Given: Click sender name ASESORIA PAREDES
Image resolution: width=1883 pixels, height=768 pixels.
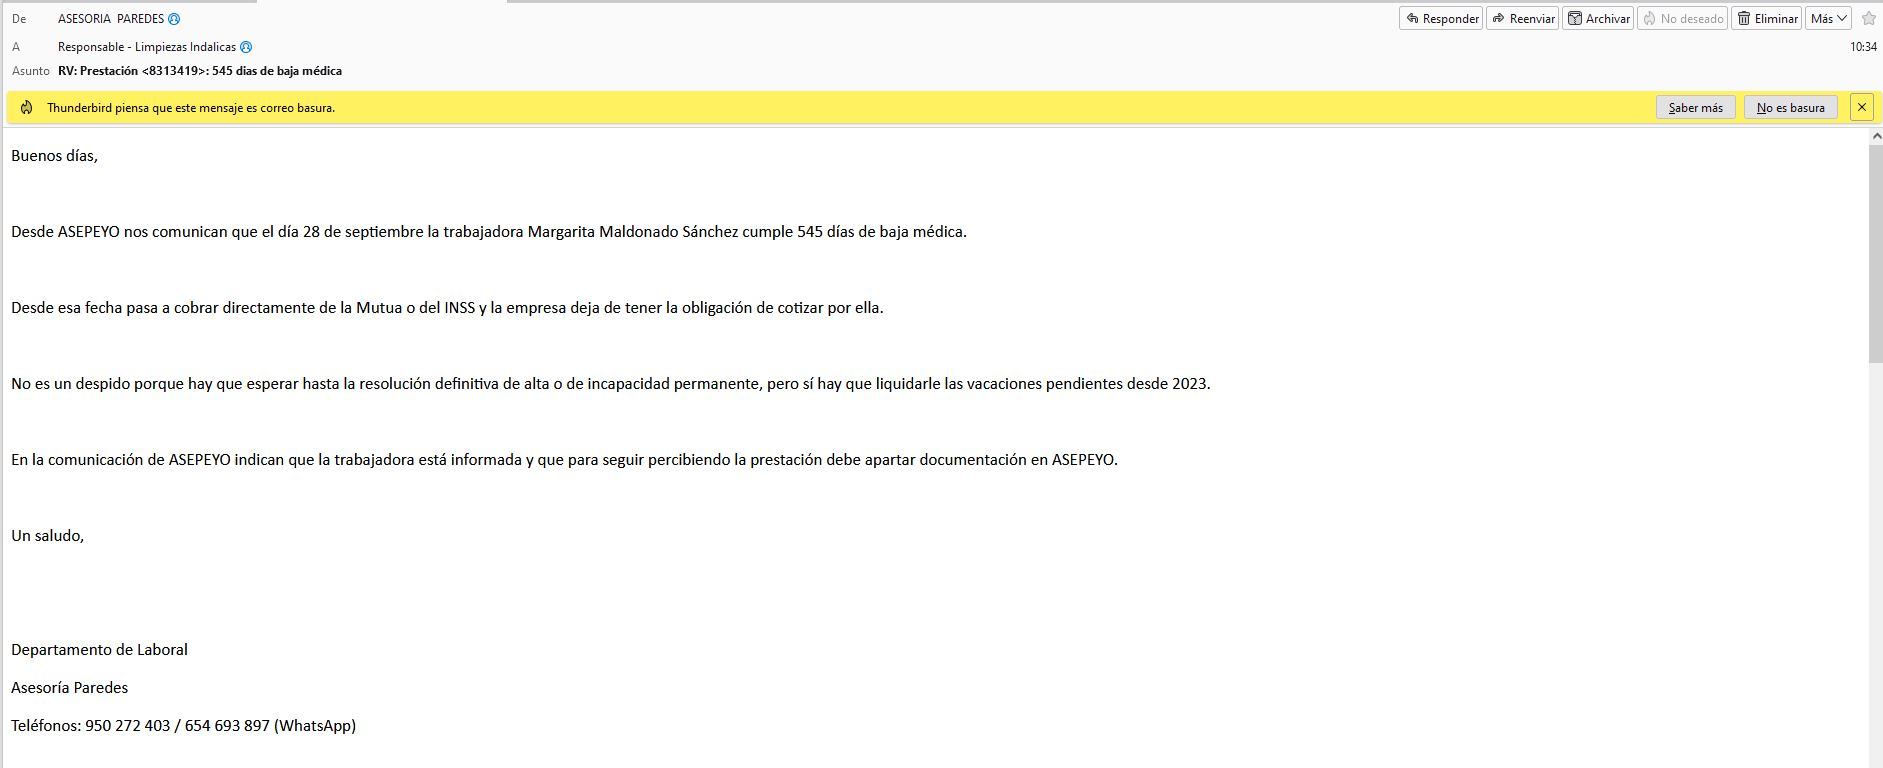Looking at the screenshot, I should click(110, 19).
